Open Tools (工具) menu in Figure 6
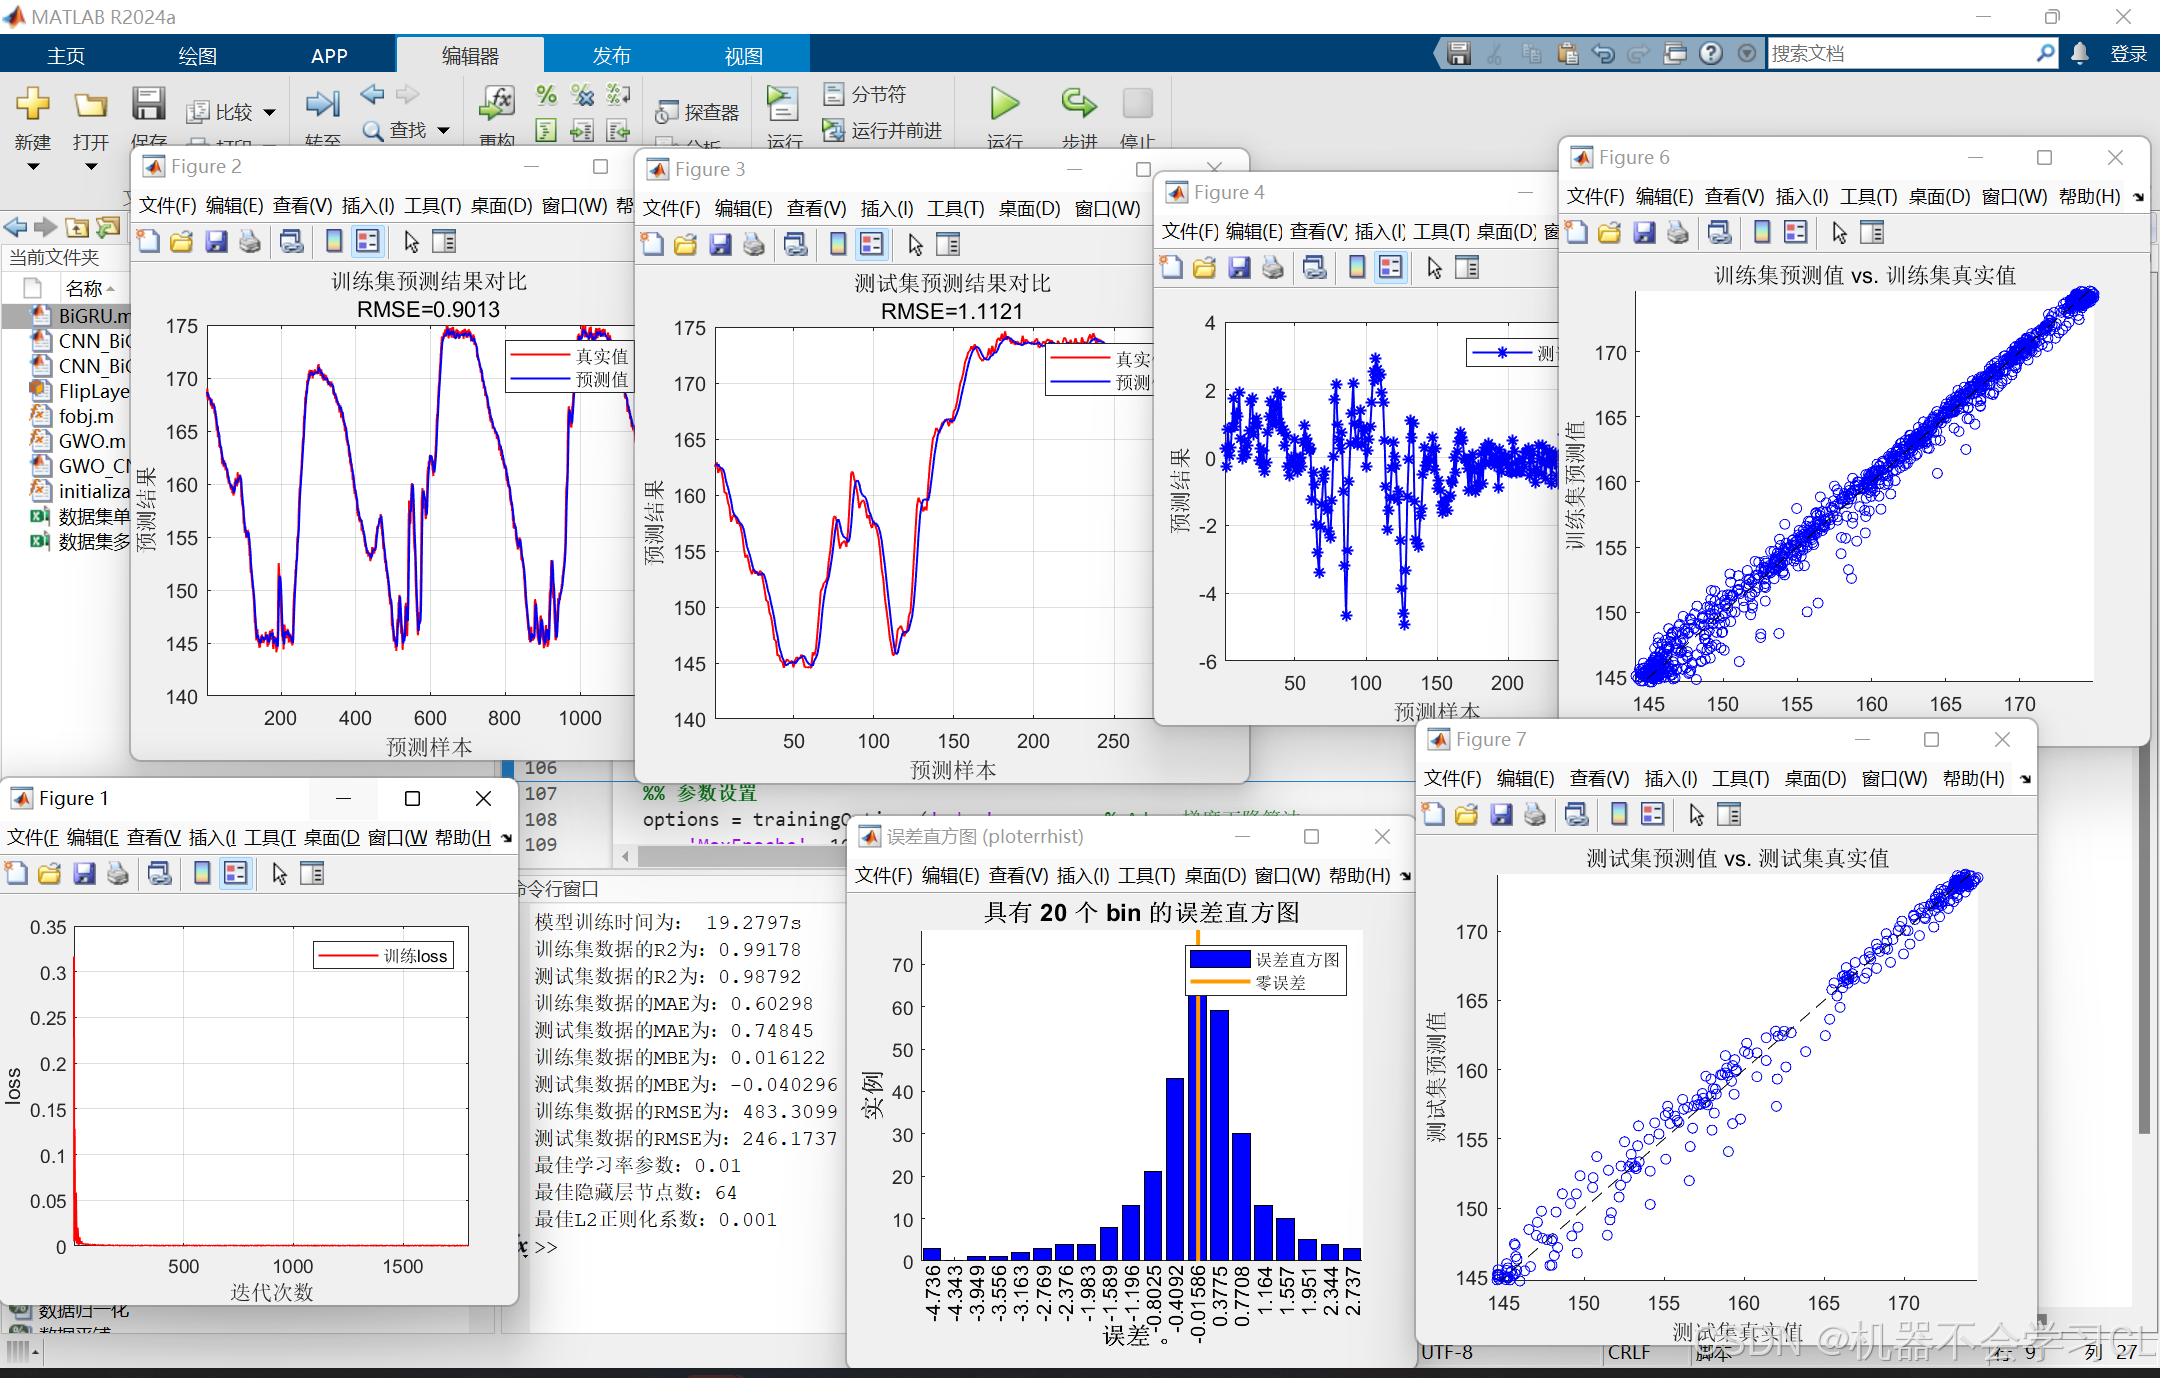 tap(1868, 197)
